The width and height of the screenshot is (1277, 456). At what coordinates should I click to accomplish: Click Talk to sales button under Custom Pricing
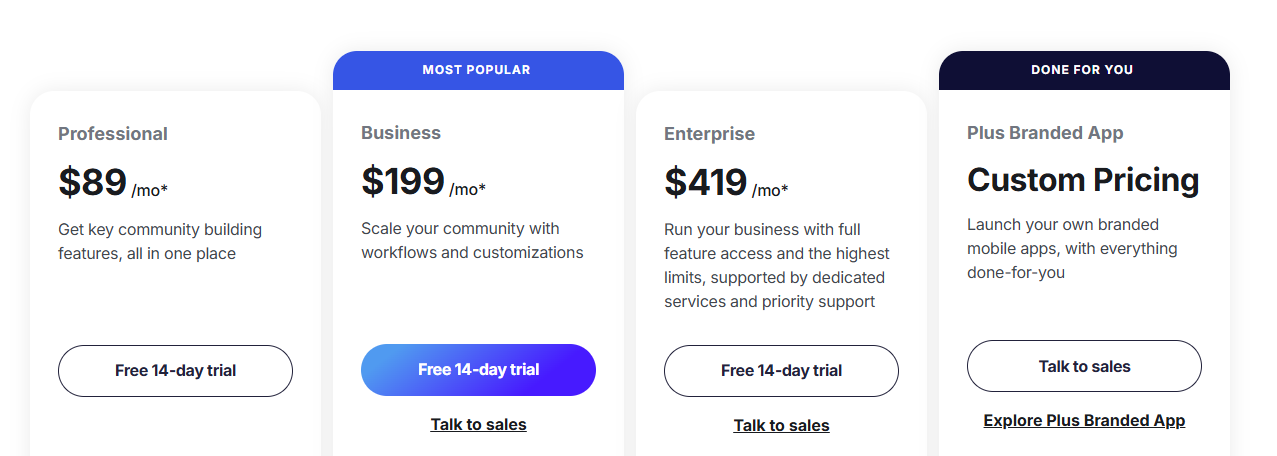pyautogui.click(x=1084, y=366)
